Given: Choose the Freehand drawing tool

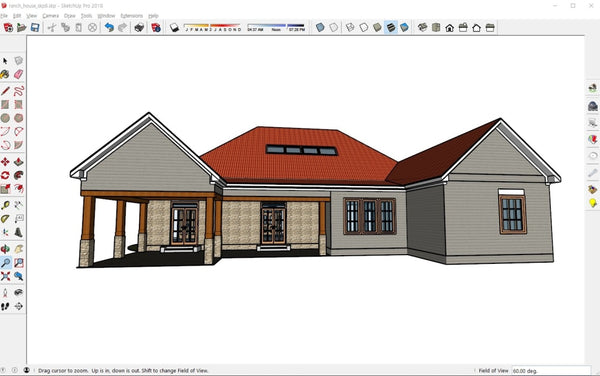Looking at the screenshot, I should coord(18,91).
